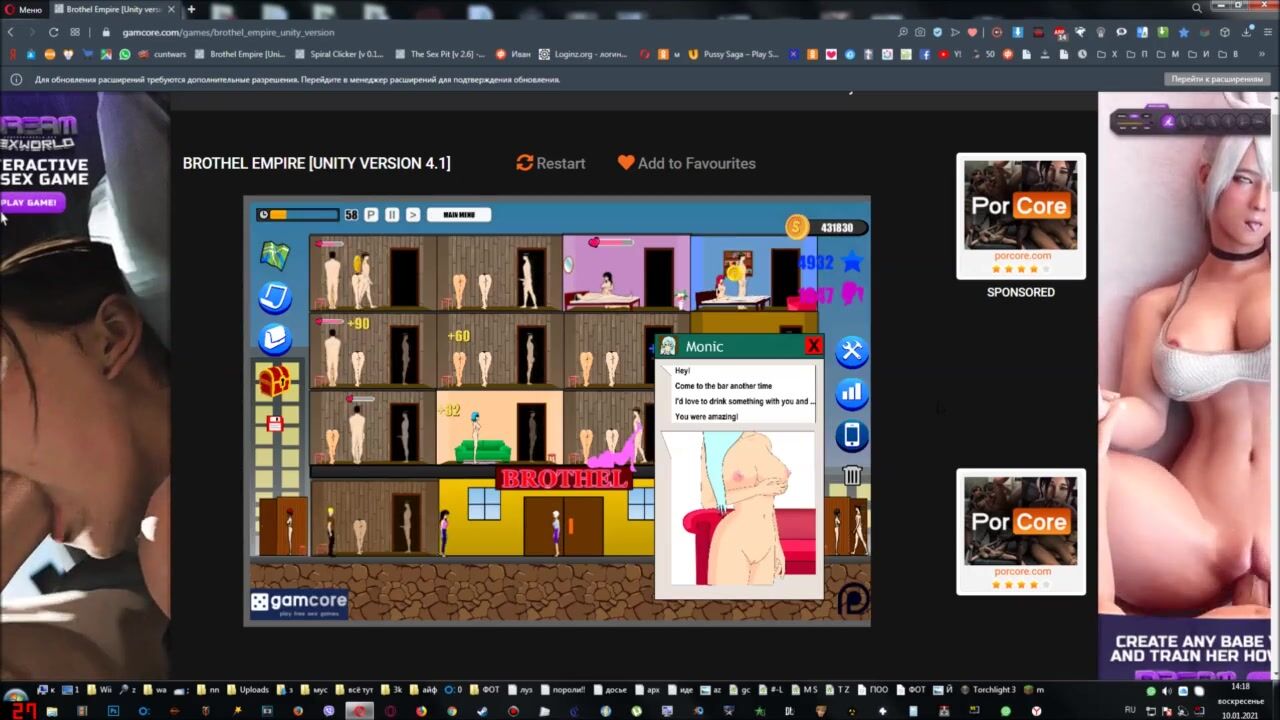This screenshot has width=1280, height=720.
Task: Close the Monic message dialog with red X
Action: [x=813, y=345]
